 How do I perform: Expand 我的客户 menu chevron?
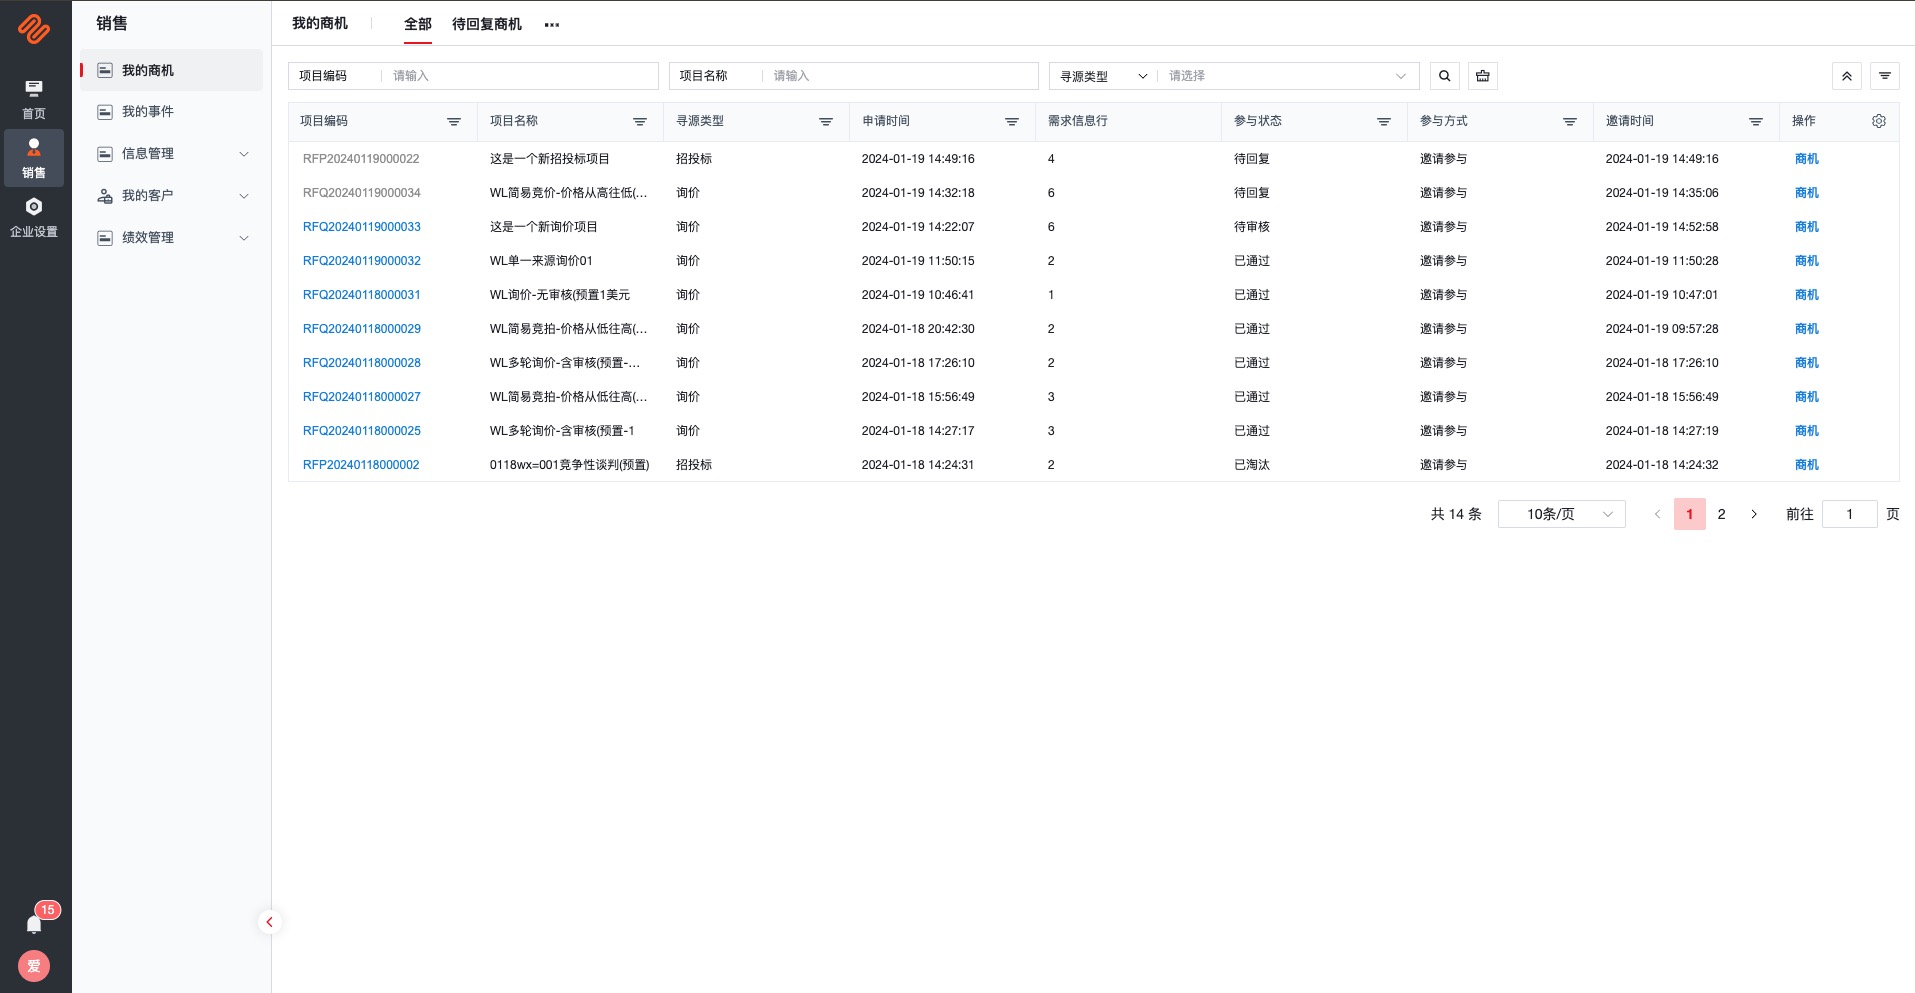click(244, 196)
